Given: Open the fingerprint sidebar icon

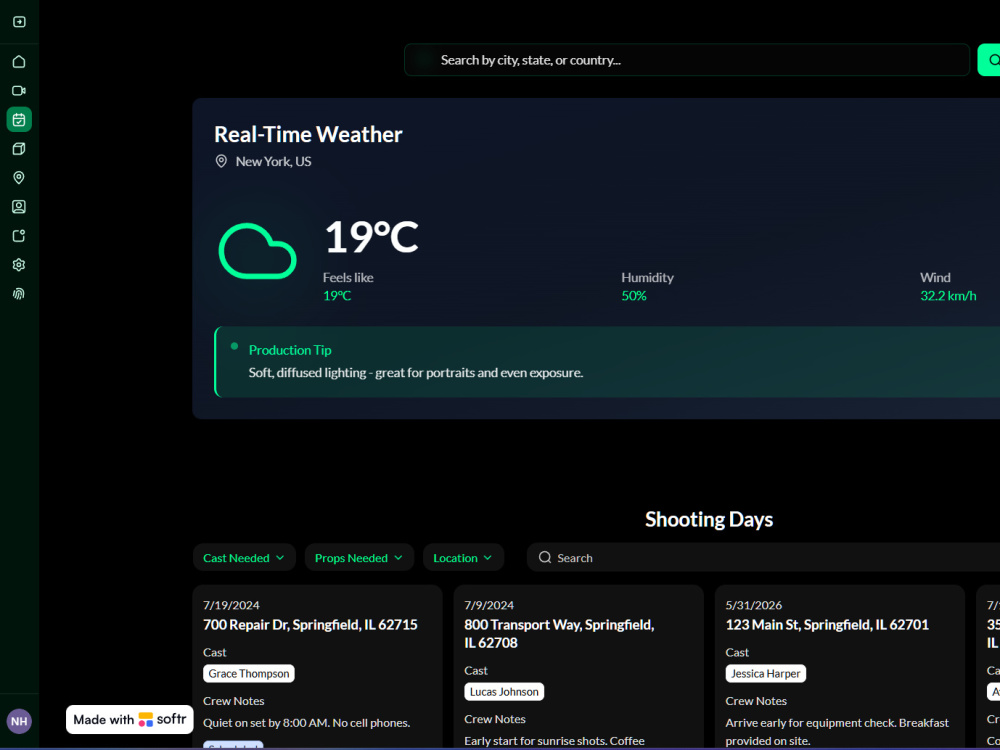Looking at the screenshot, I should click(19, 294).
